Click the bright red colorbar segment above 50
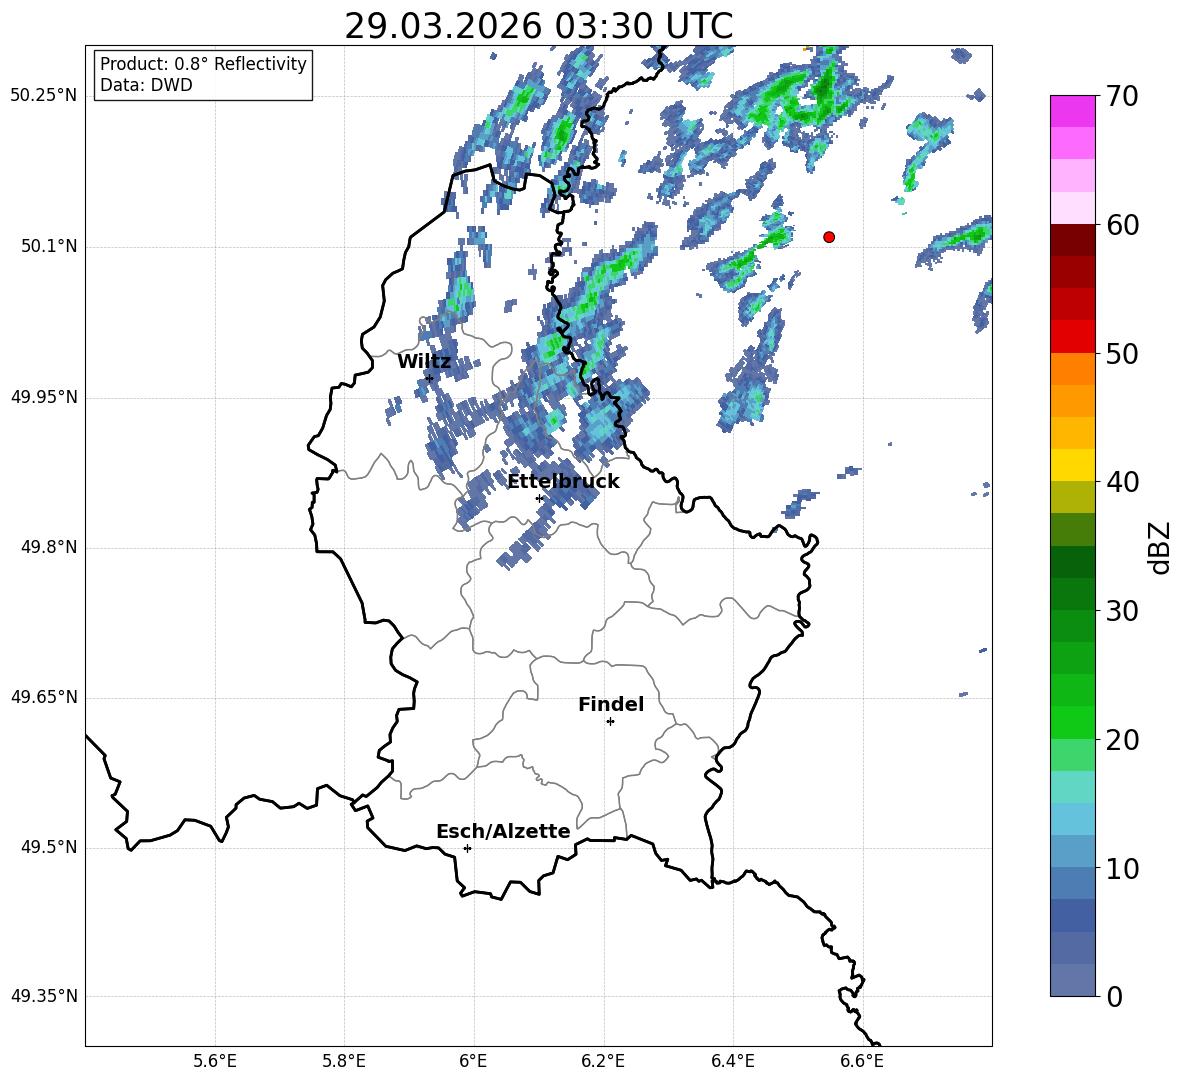 tap(1072, 337)
